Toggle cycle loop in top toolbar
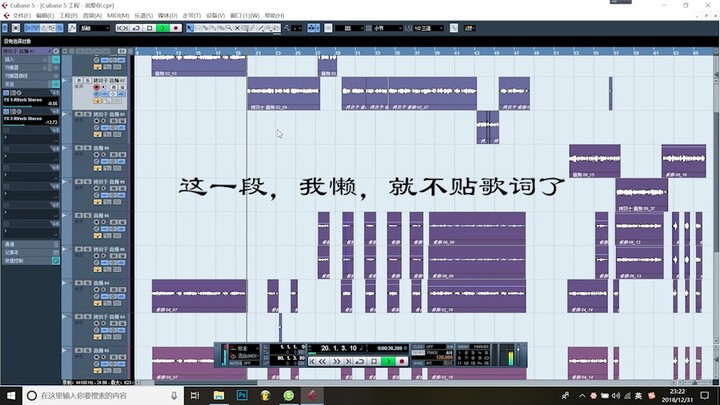This screenshot has height=405, width=720. tap(136, 28)
